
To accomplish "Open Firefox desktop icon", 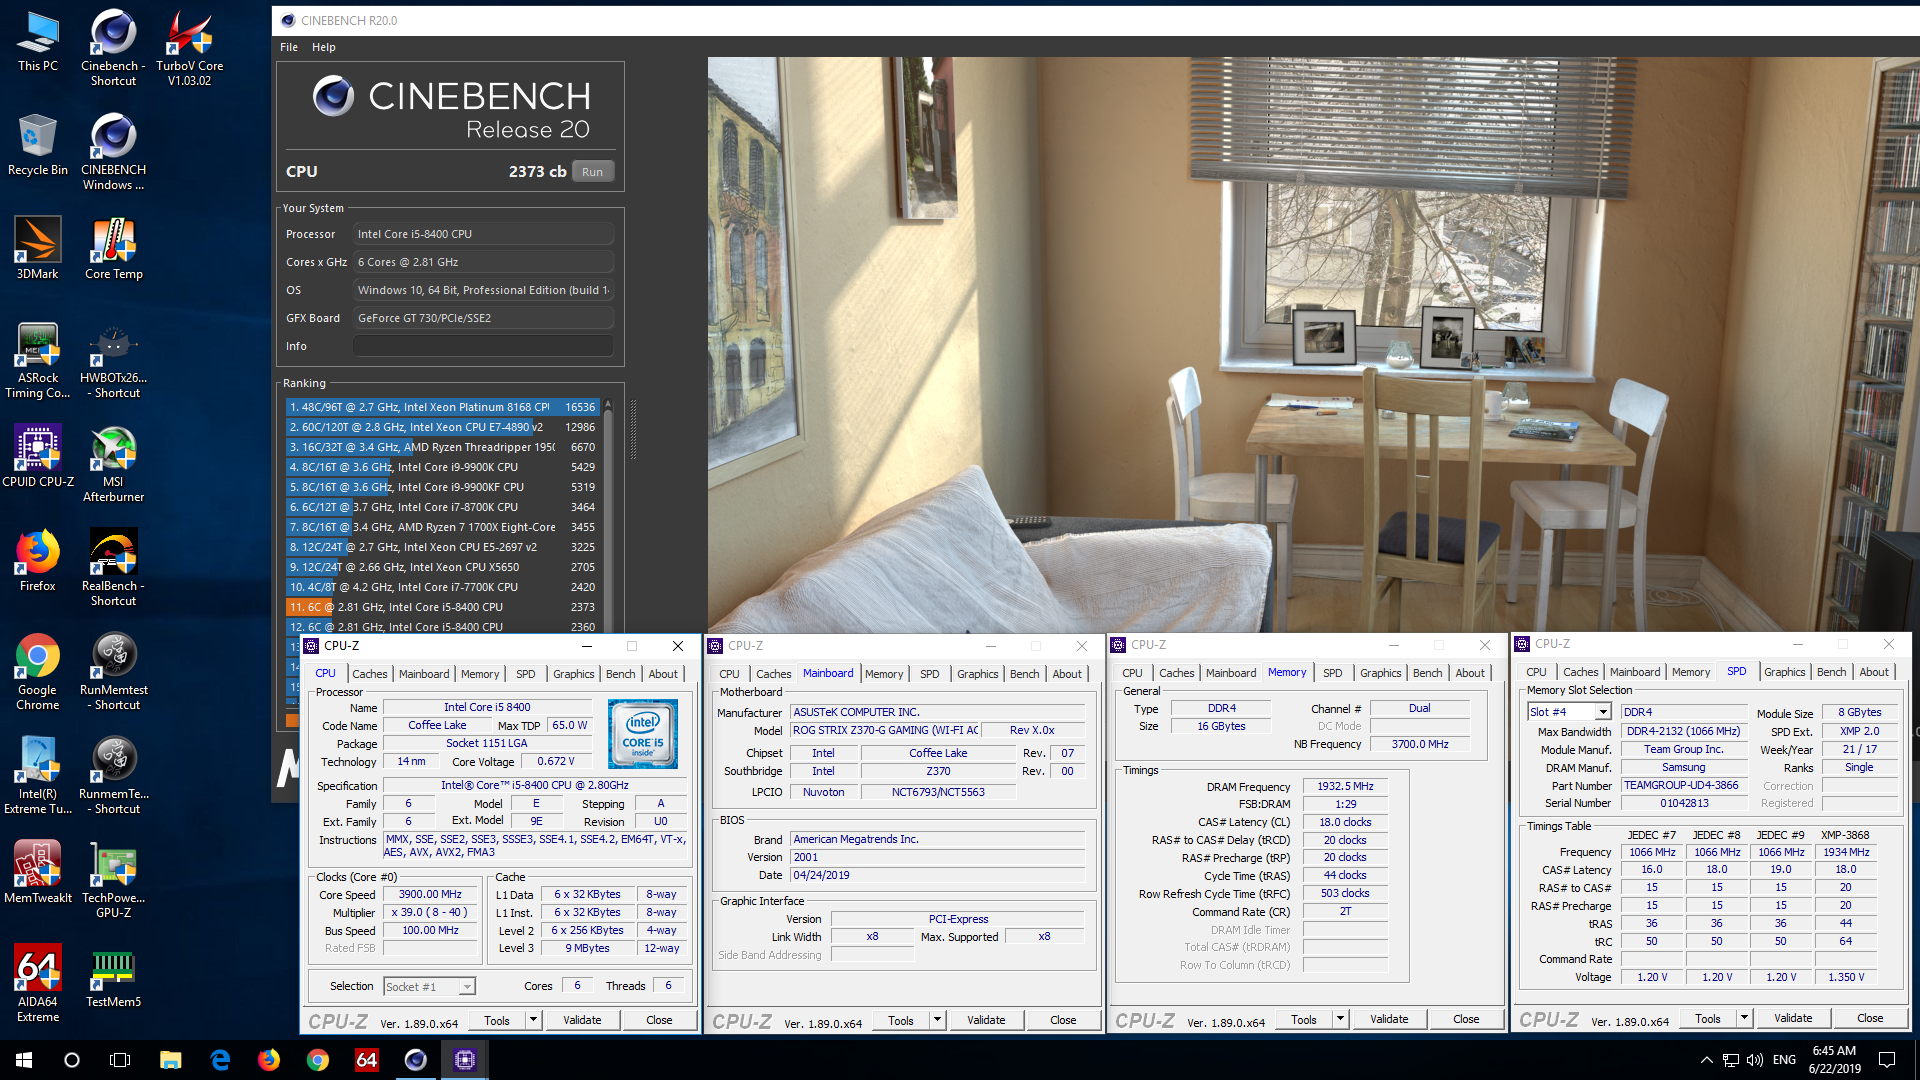I will coord(38,562).
